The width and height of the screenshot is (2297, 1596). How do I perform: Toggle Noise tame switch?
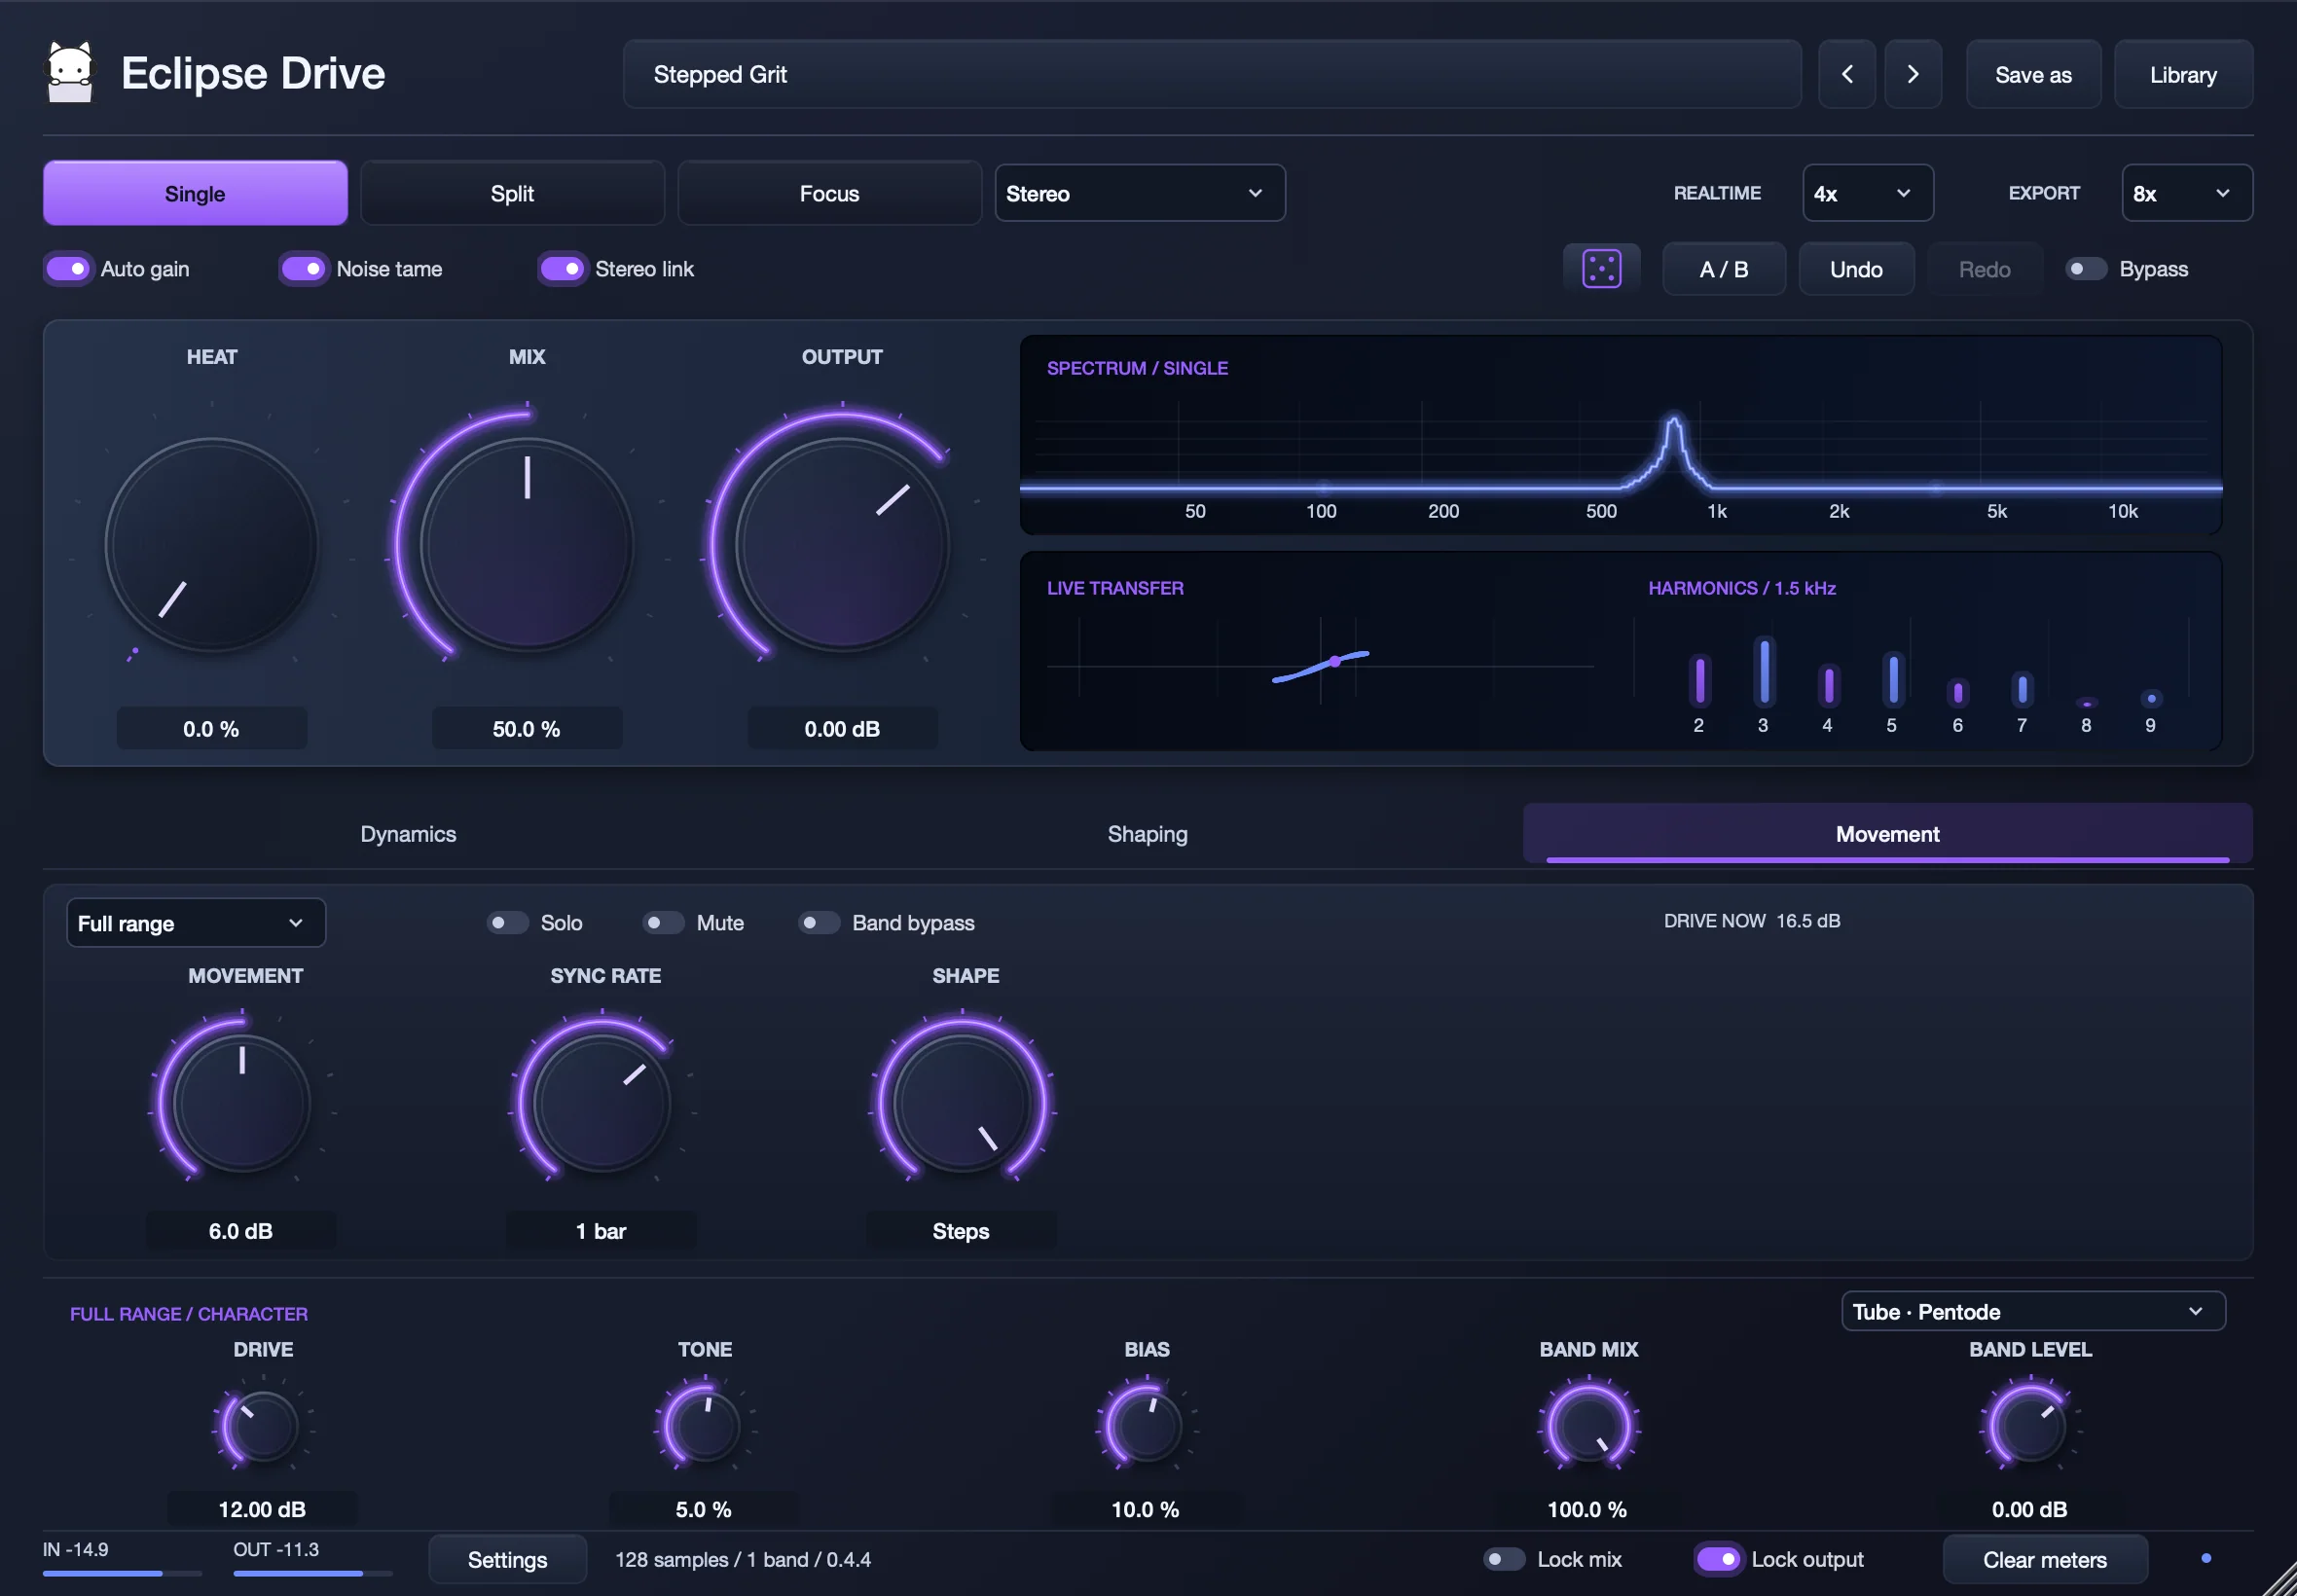(303, 269)
